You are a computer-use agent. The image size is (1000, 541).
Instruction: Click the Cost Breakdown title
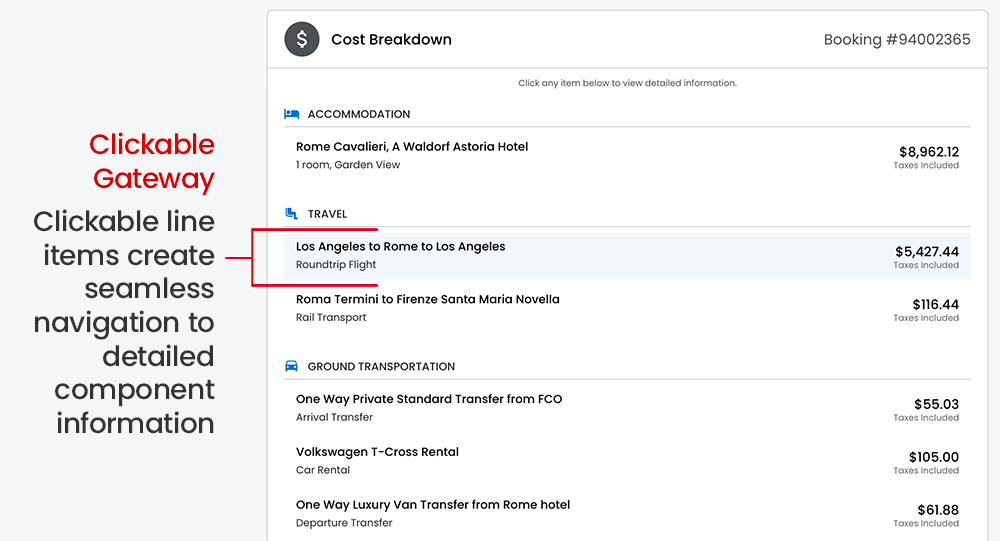[x=391, y=40]
